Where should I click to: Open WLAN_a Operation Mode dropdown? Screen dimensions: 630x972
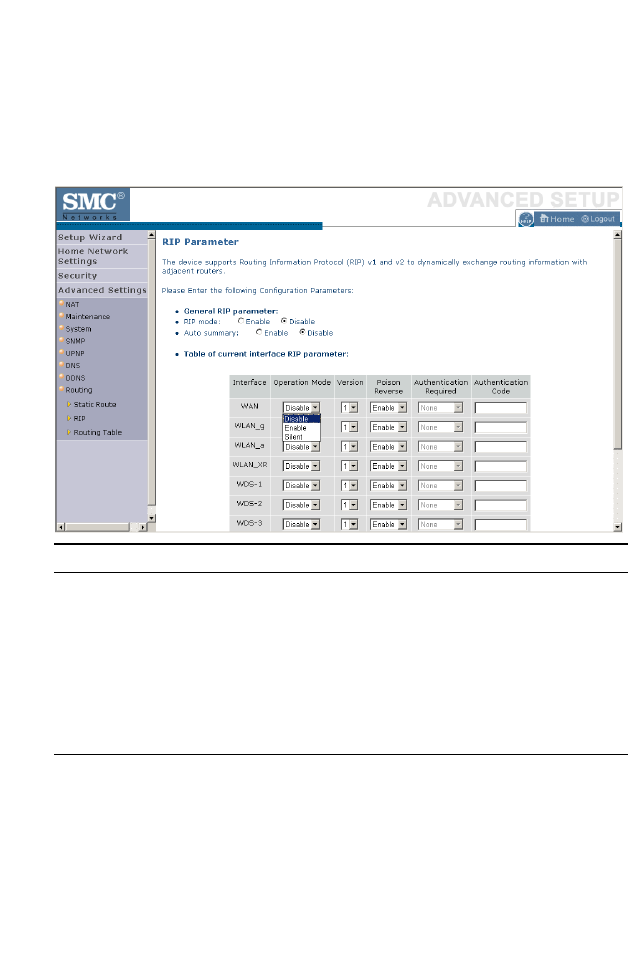(x=301, y=447)
